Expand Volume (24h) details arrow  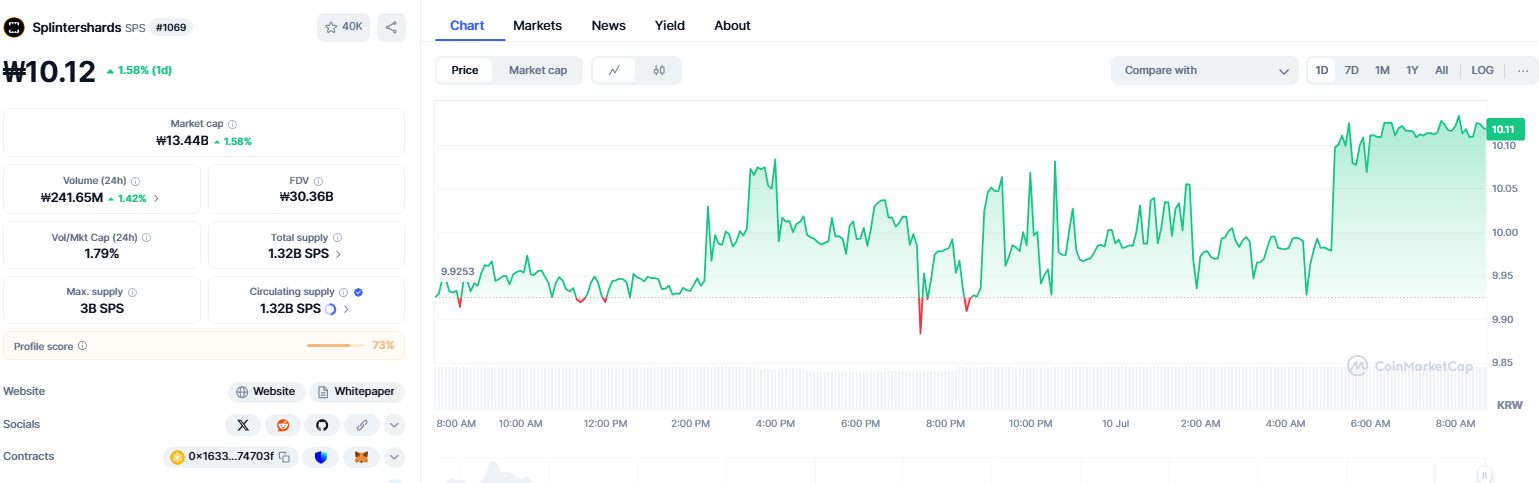click(156, 198)
